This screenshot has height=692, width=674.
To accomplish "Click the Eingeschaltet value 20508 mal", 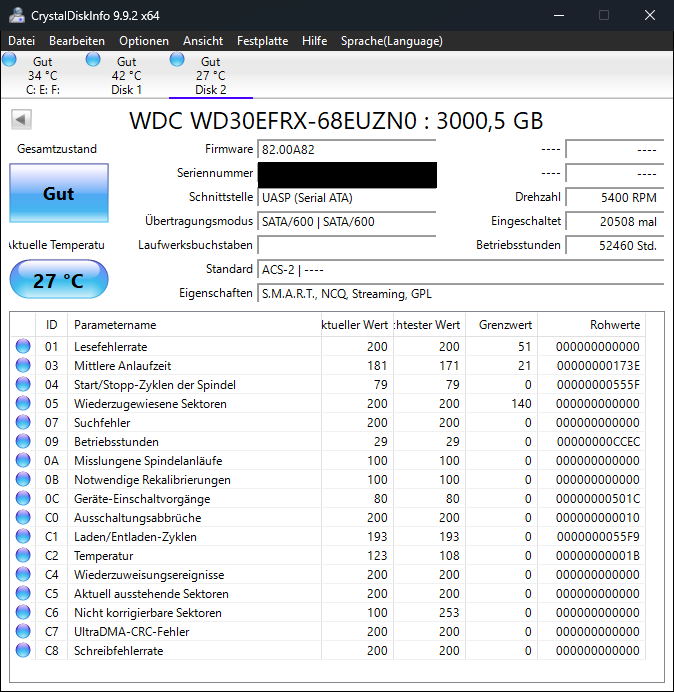I will [615, 221].
